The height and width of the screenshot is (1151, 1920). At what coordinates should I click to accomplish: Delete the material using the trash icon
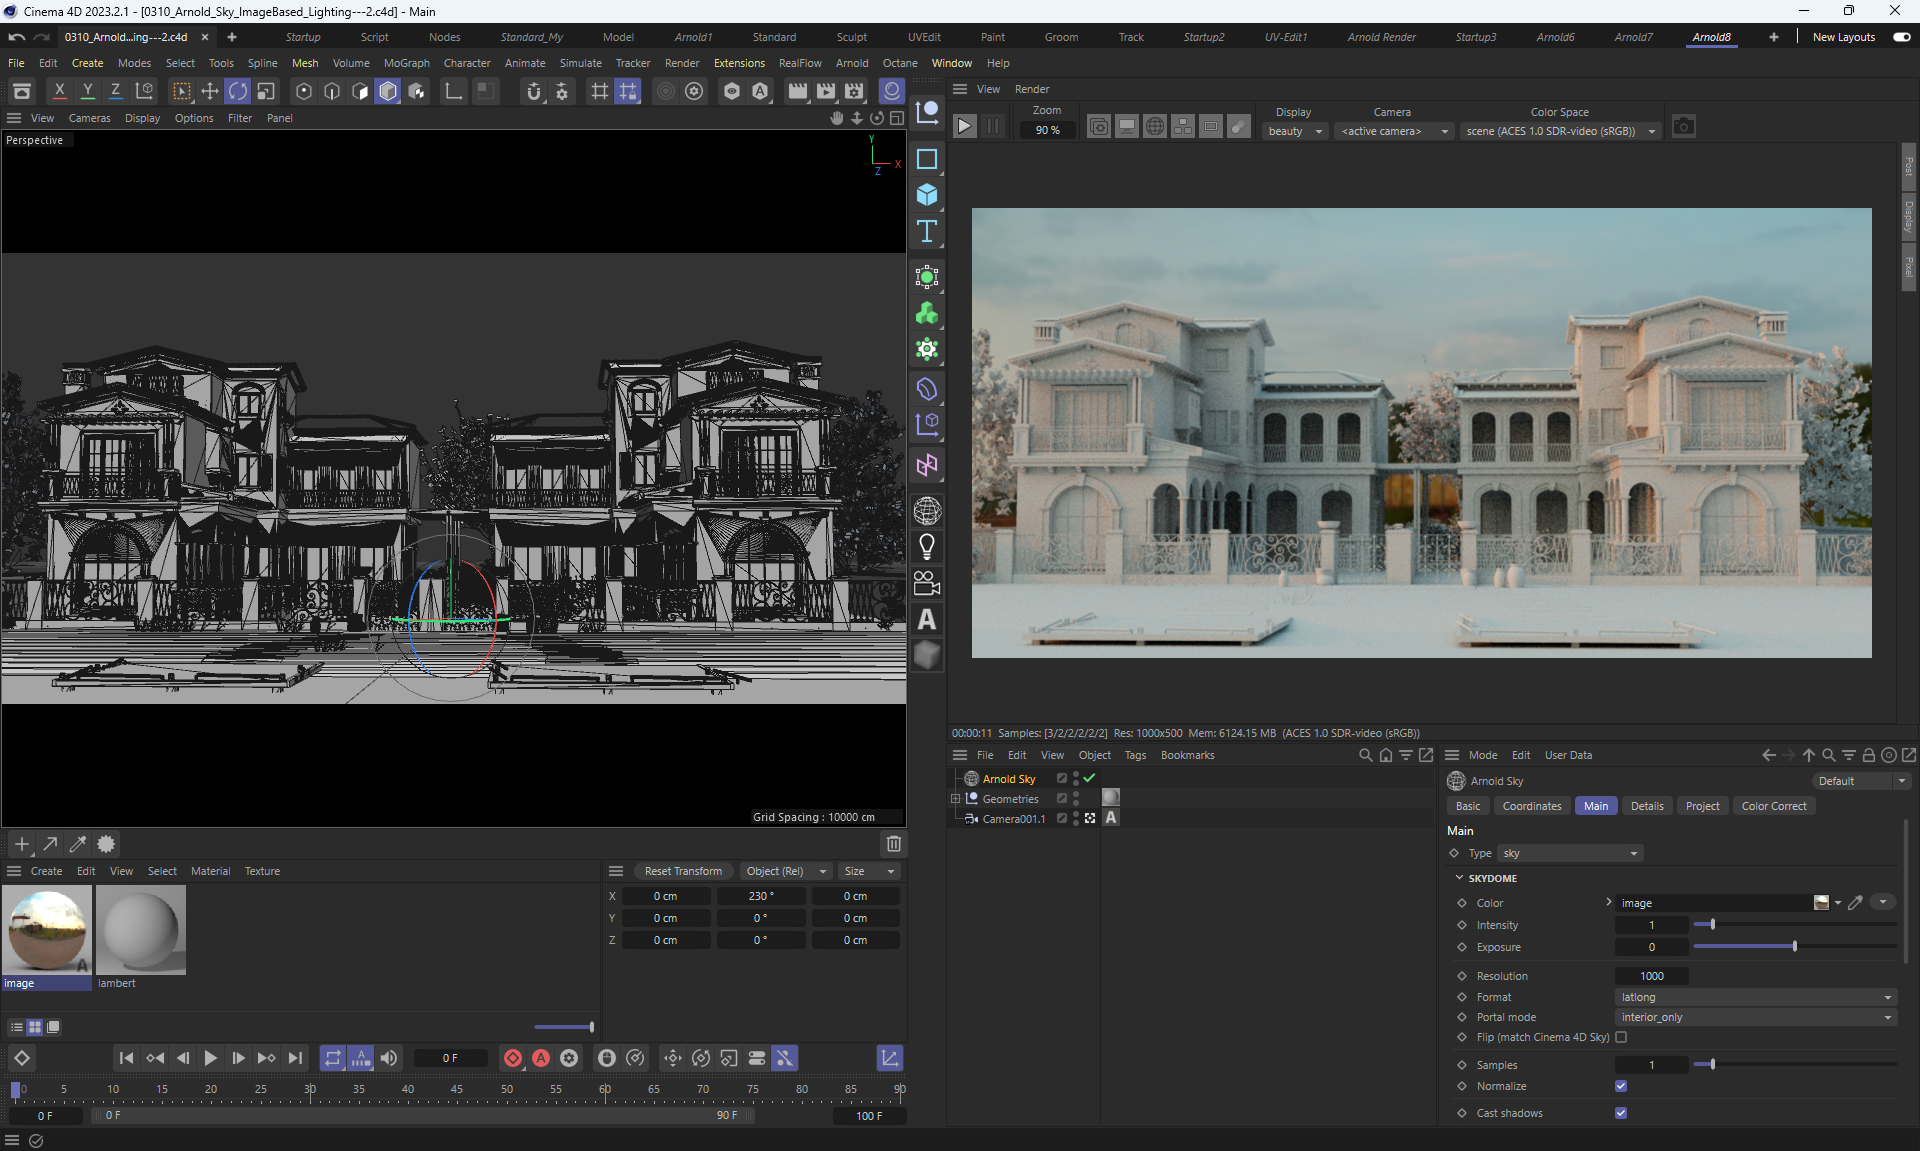(x=894, y=844)
